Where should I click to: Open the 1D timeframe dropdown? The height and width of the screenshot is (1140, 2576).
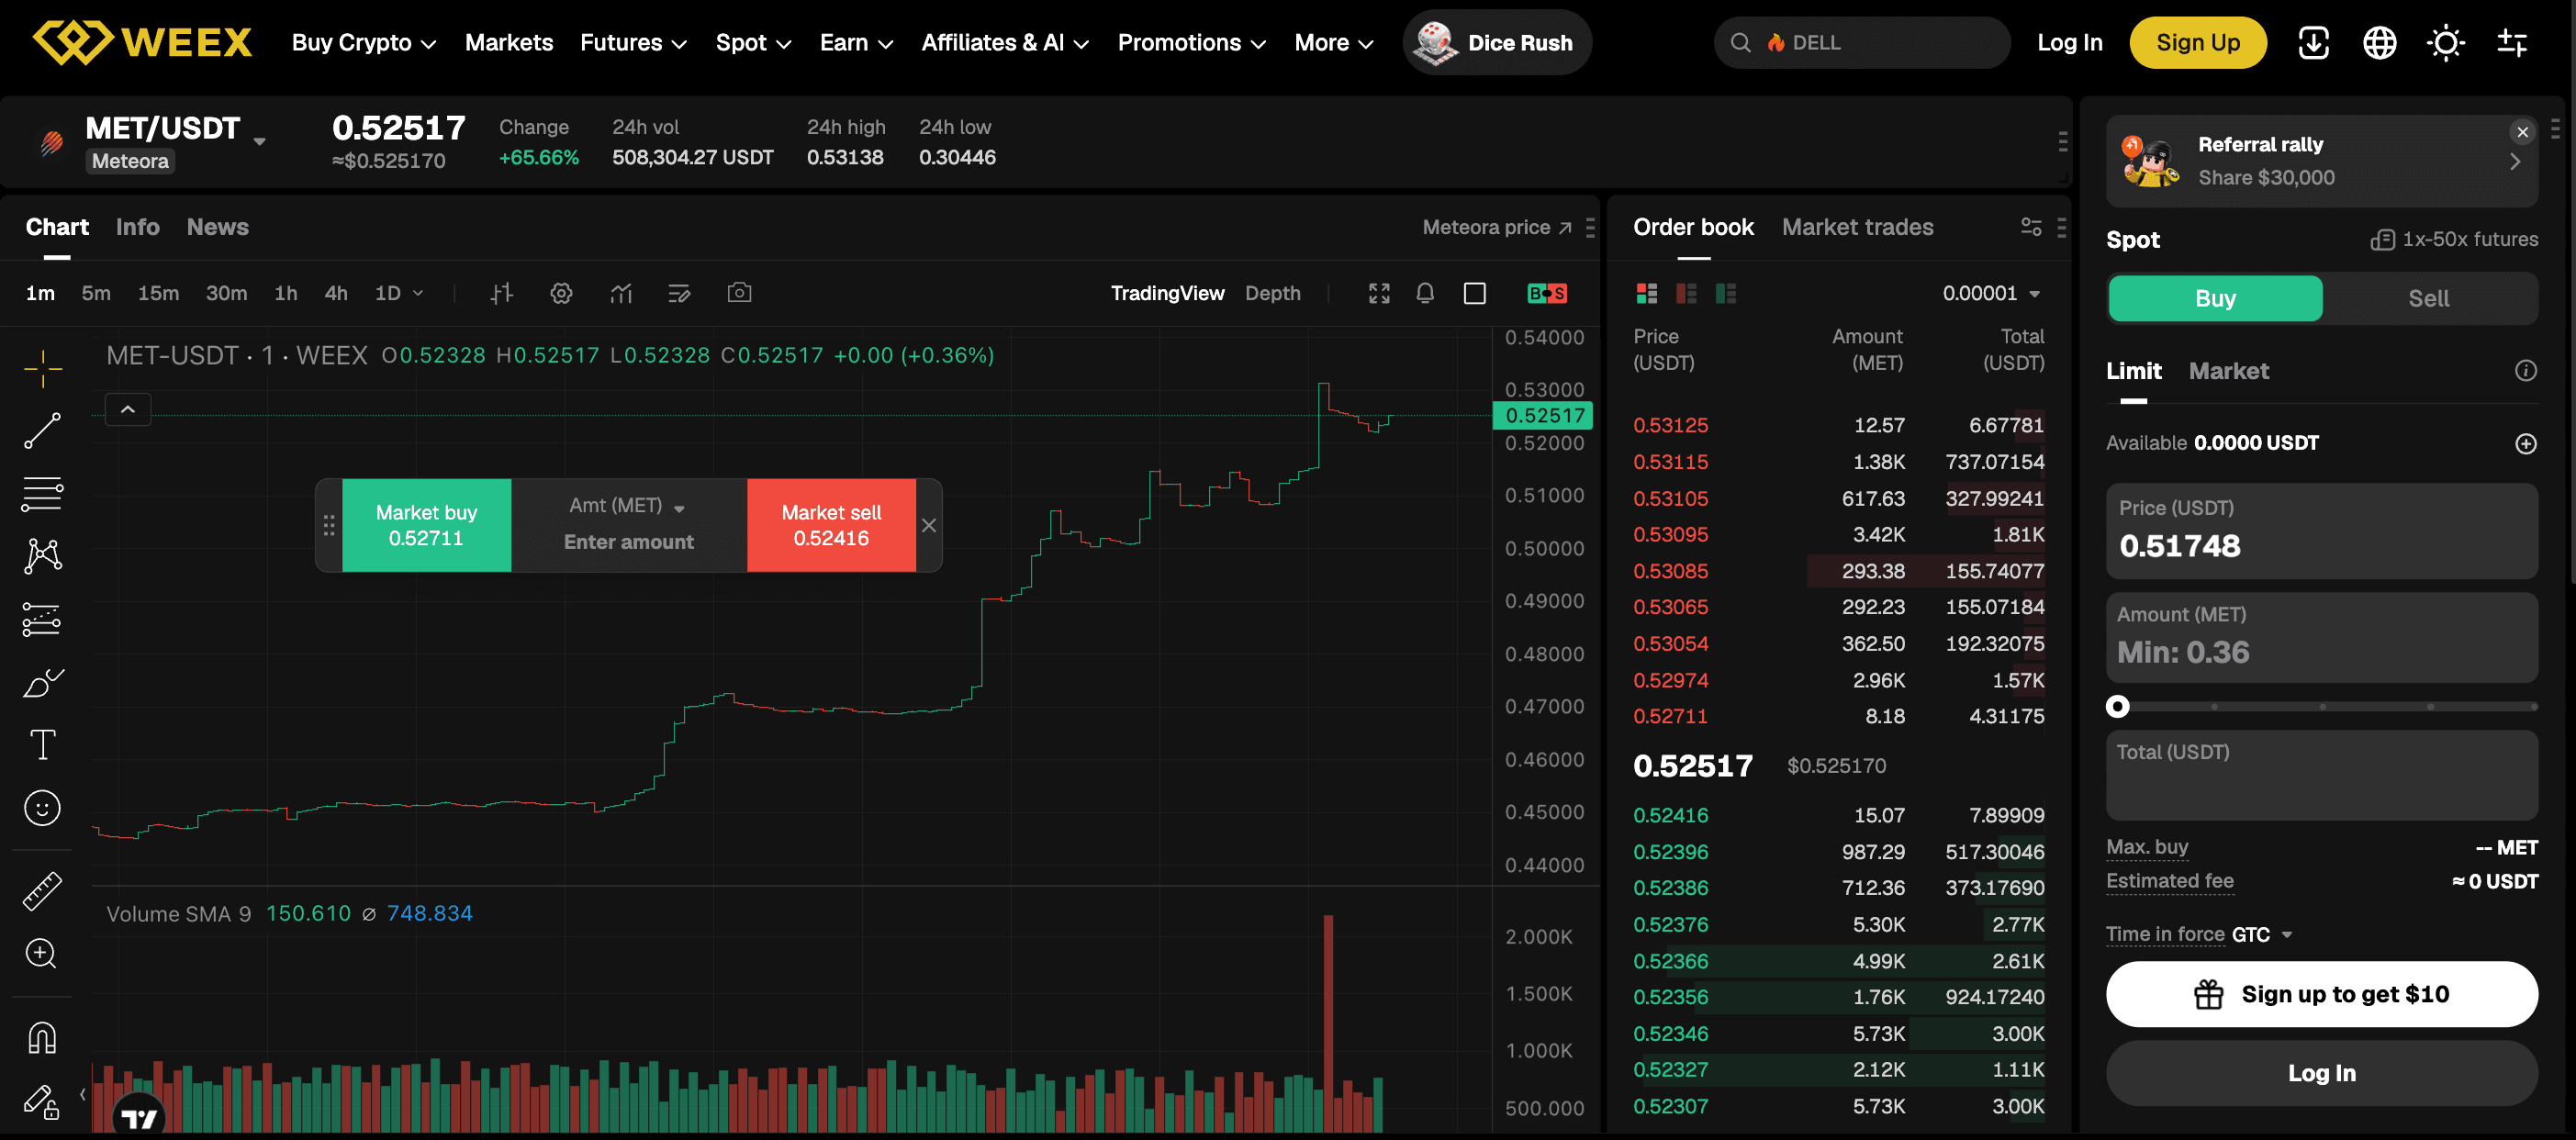coord(399,293)
